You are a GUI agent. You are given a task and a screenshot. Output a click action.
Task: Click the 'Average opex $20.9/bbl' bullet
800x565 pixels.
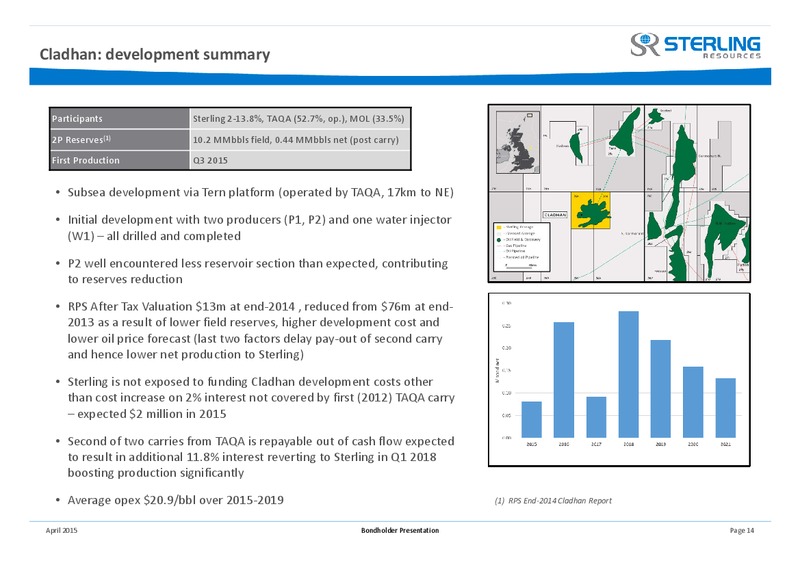pos(176,500)
